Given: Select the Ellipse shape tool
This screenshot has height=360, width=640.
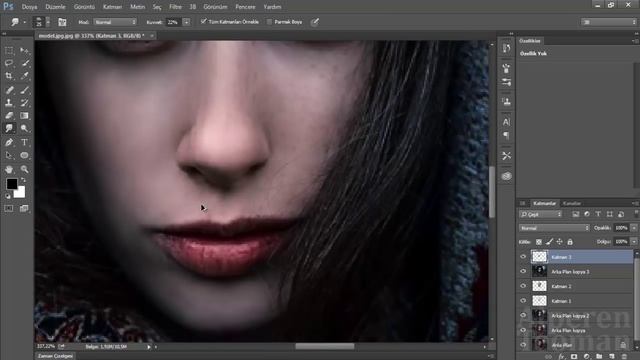Looking at the screenshot, I should click(24, 155).
